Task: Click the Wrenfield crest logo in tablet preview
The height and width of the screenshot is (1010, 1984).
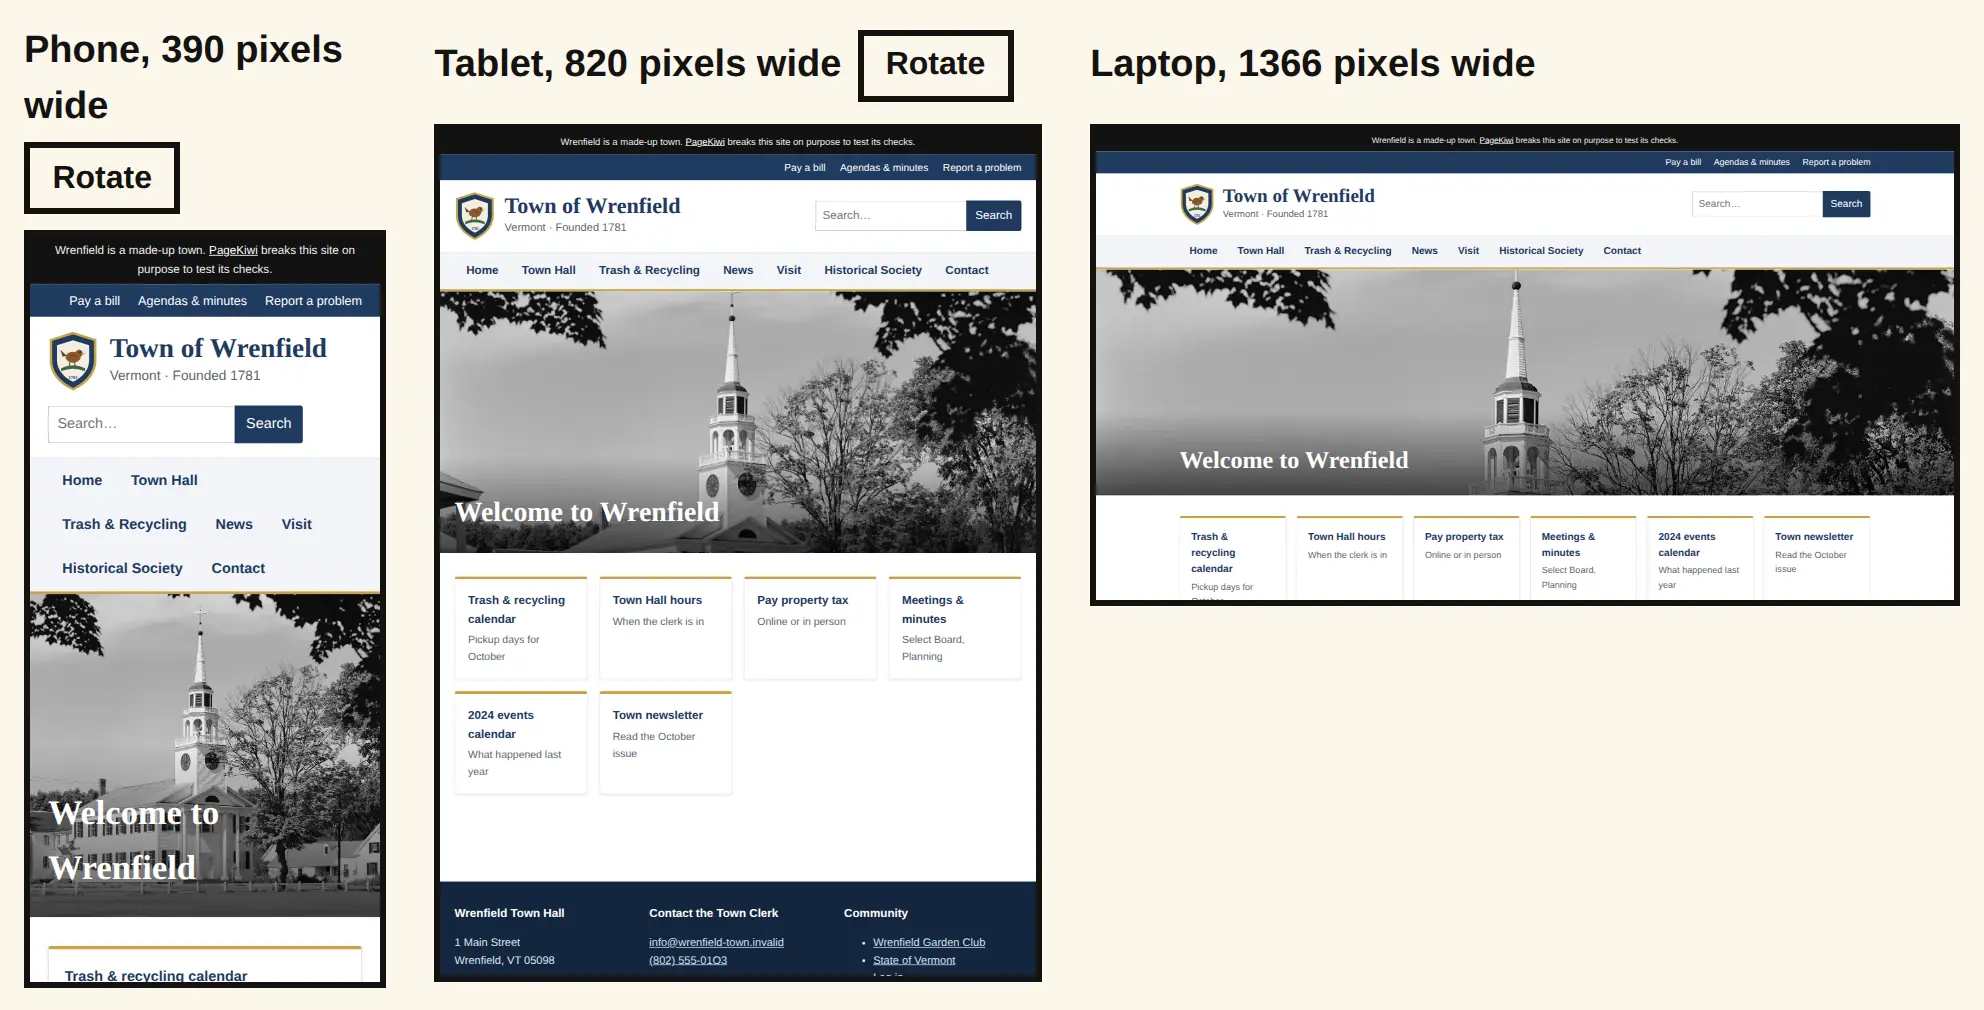Action: point(475,215)
